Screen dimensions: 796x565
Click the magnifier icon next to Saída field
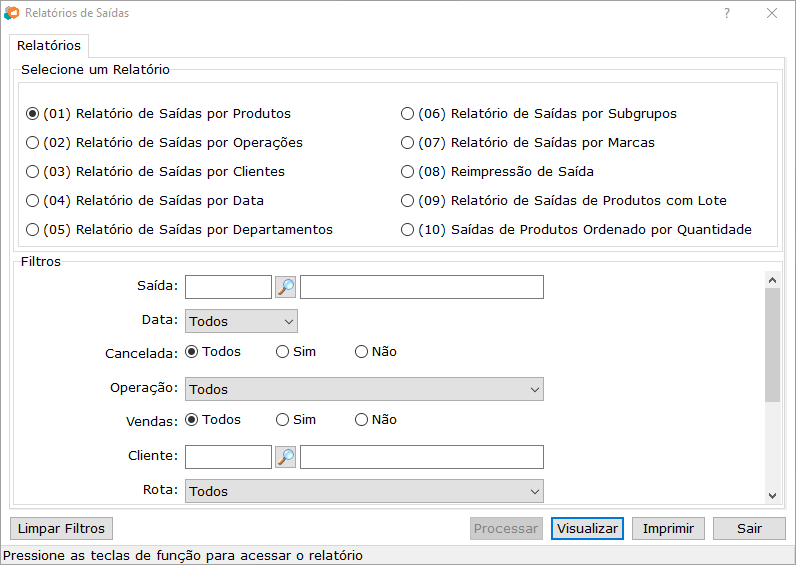[x=286, y=287]
